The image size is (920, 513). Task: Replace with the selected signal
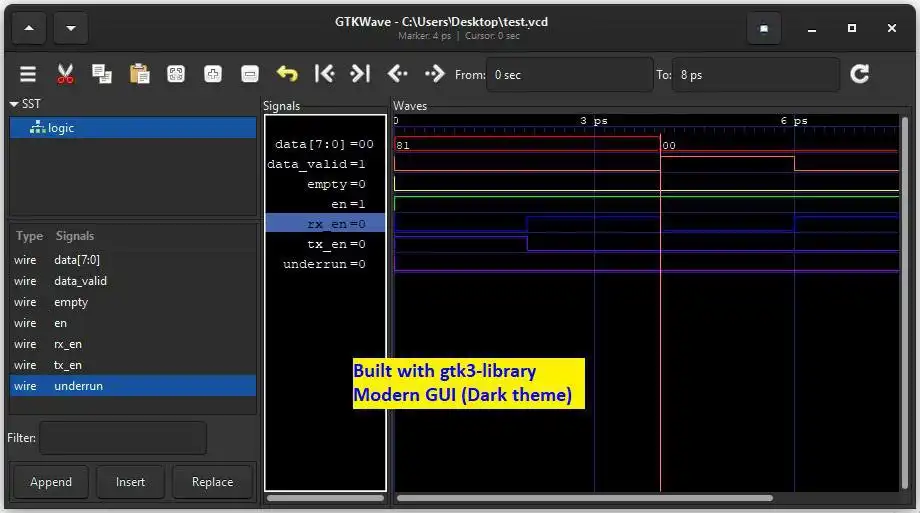(x=212, y=482)
